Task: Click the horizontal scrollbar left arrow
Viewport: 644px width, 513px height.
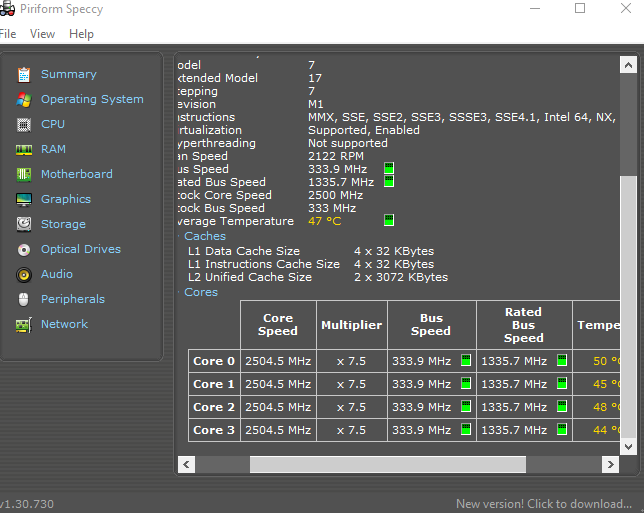Action: (186, 464)
